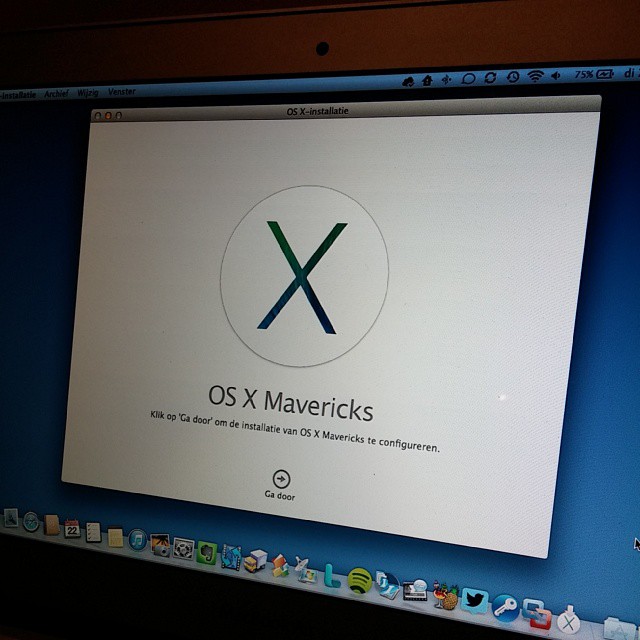Open Safari from the Dock
Image resolution: width=640 pixels, height=640 pixels.
[x=31, y=521]
